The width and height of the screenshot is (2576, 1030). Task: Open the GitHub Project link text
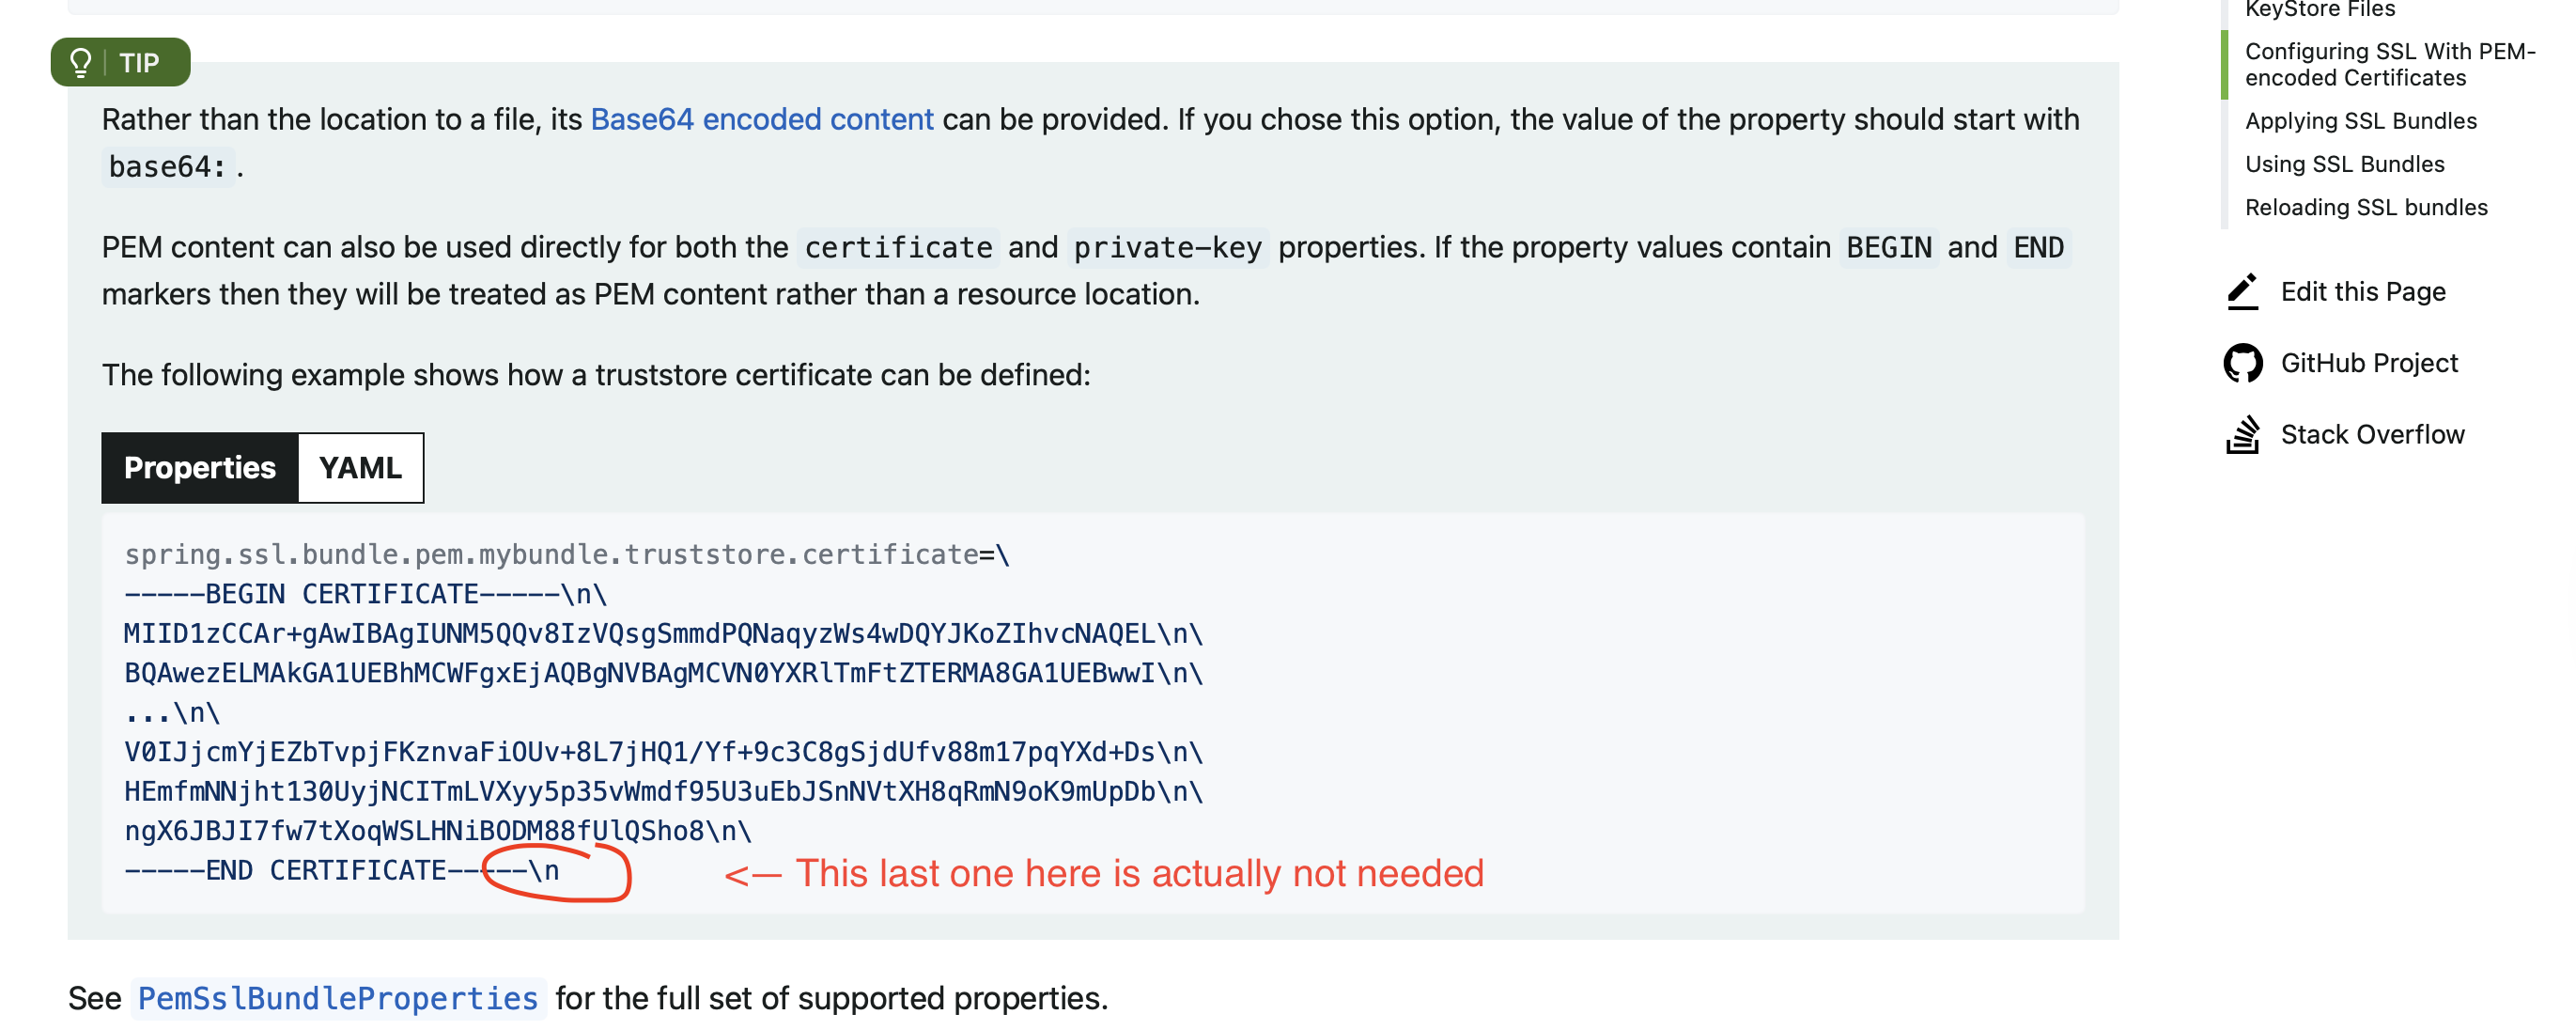[2368, 363]
